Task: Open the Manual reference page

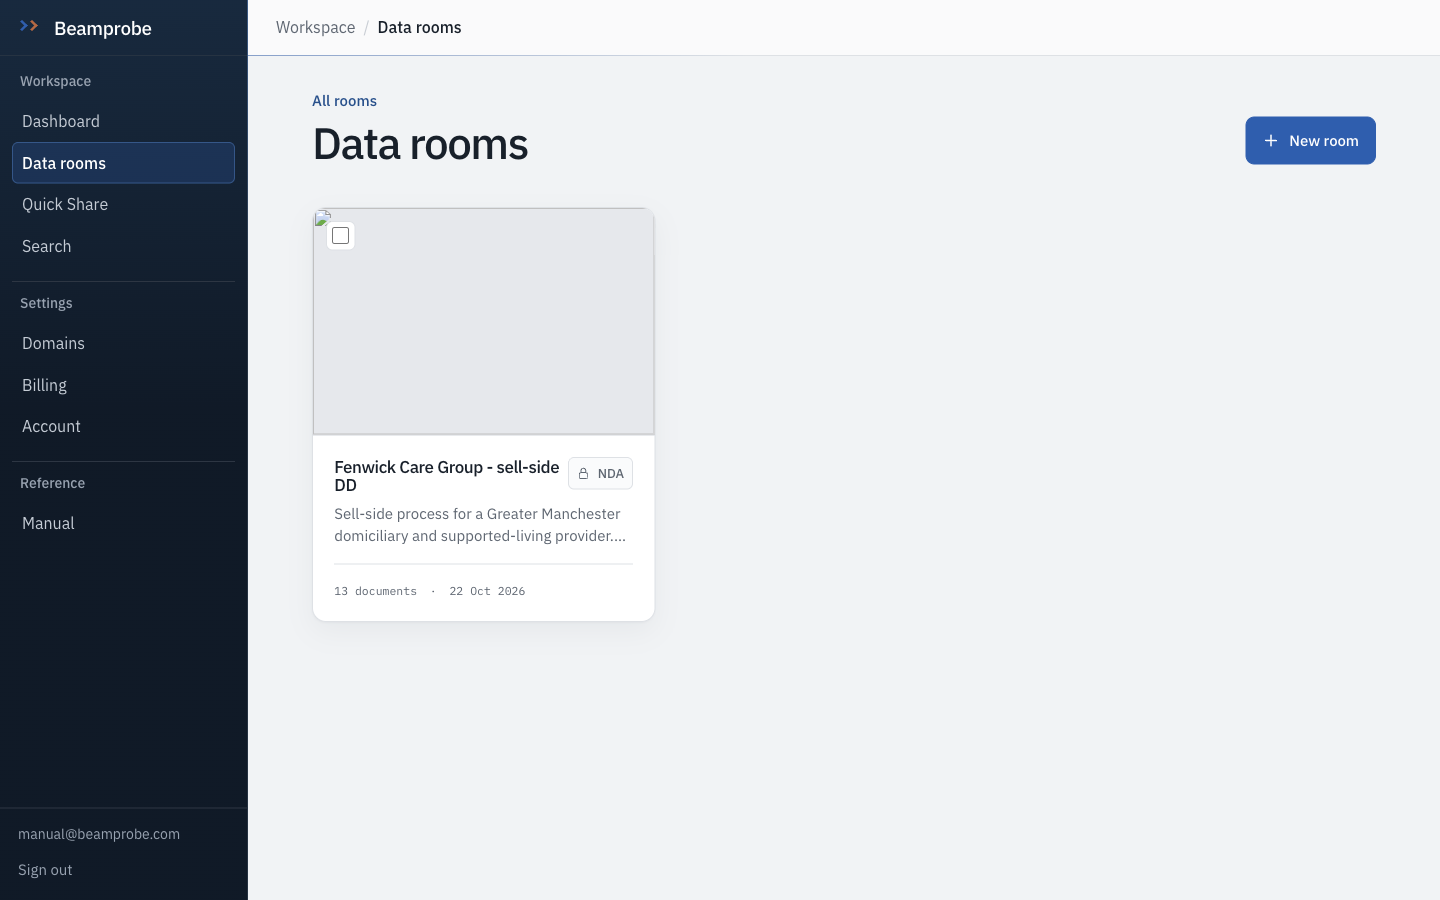Action: (x=123, y=523)
